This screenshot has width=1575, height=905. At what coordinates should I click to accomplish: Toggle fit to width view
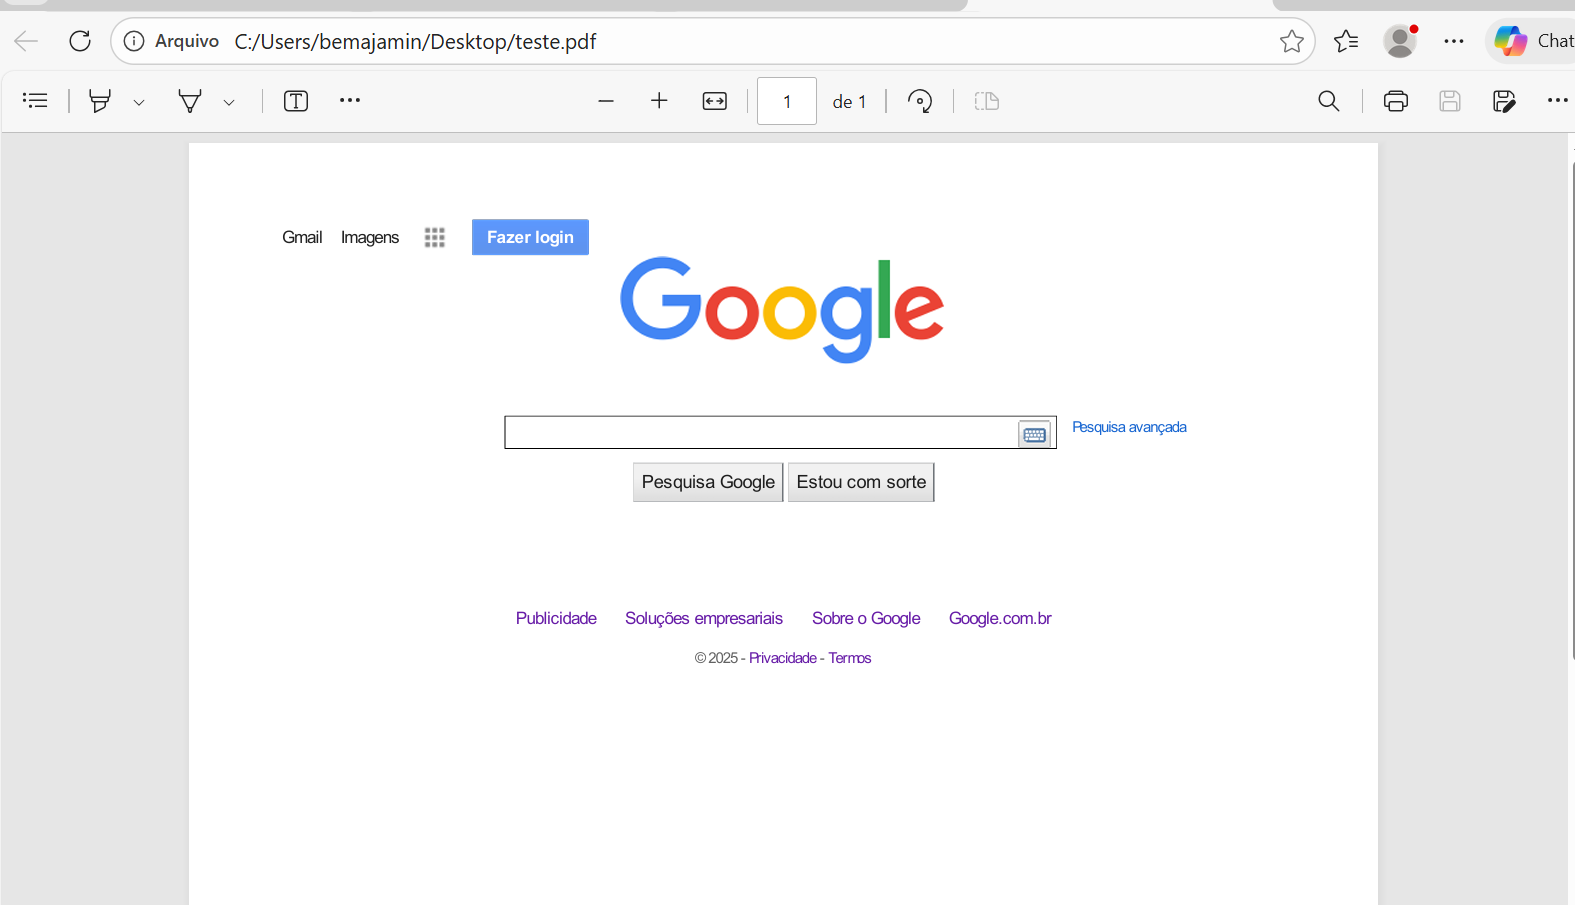(x=715, y=101)
